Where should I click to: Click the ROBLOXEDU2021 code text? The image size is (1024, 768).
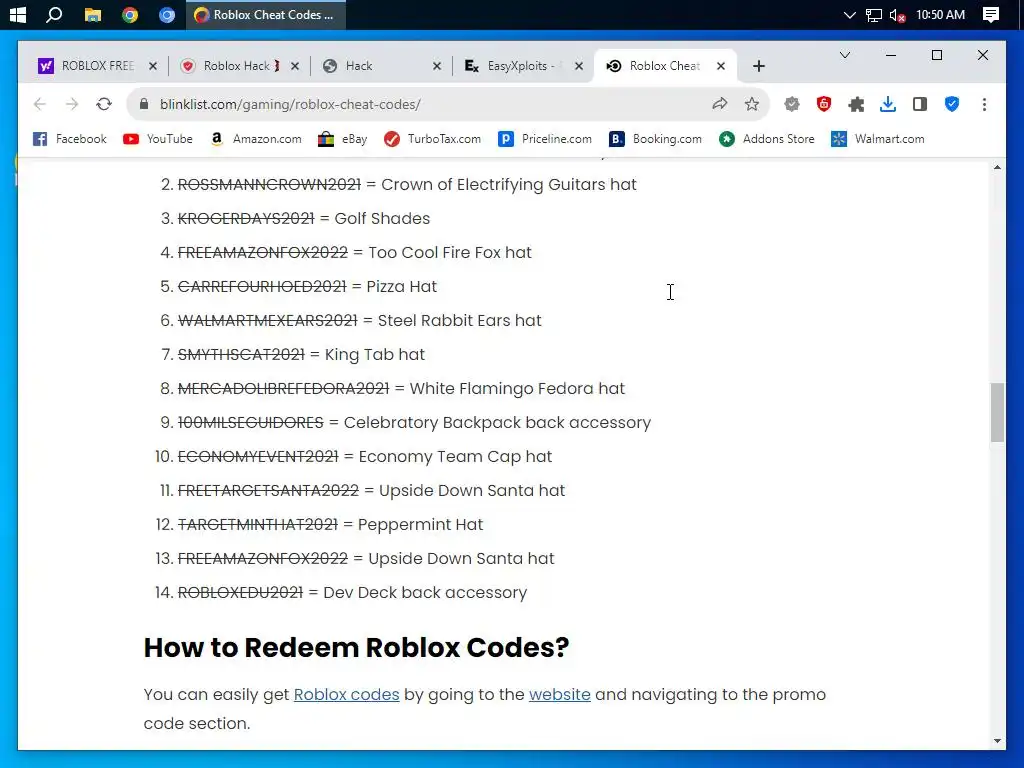click(x=240, y=592)
